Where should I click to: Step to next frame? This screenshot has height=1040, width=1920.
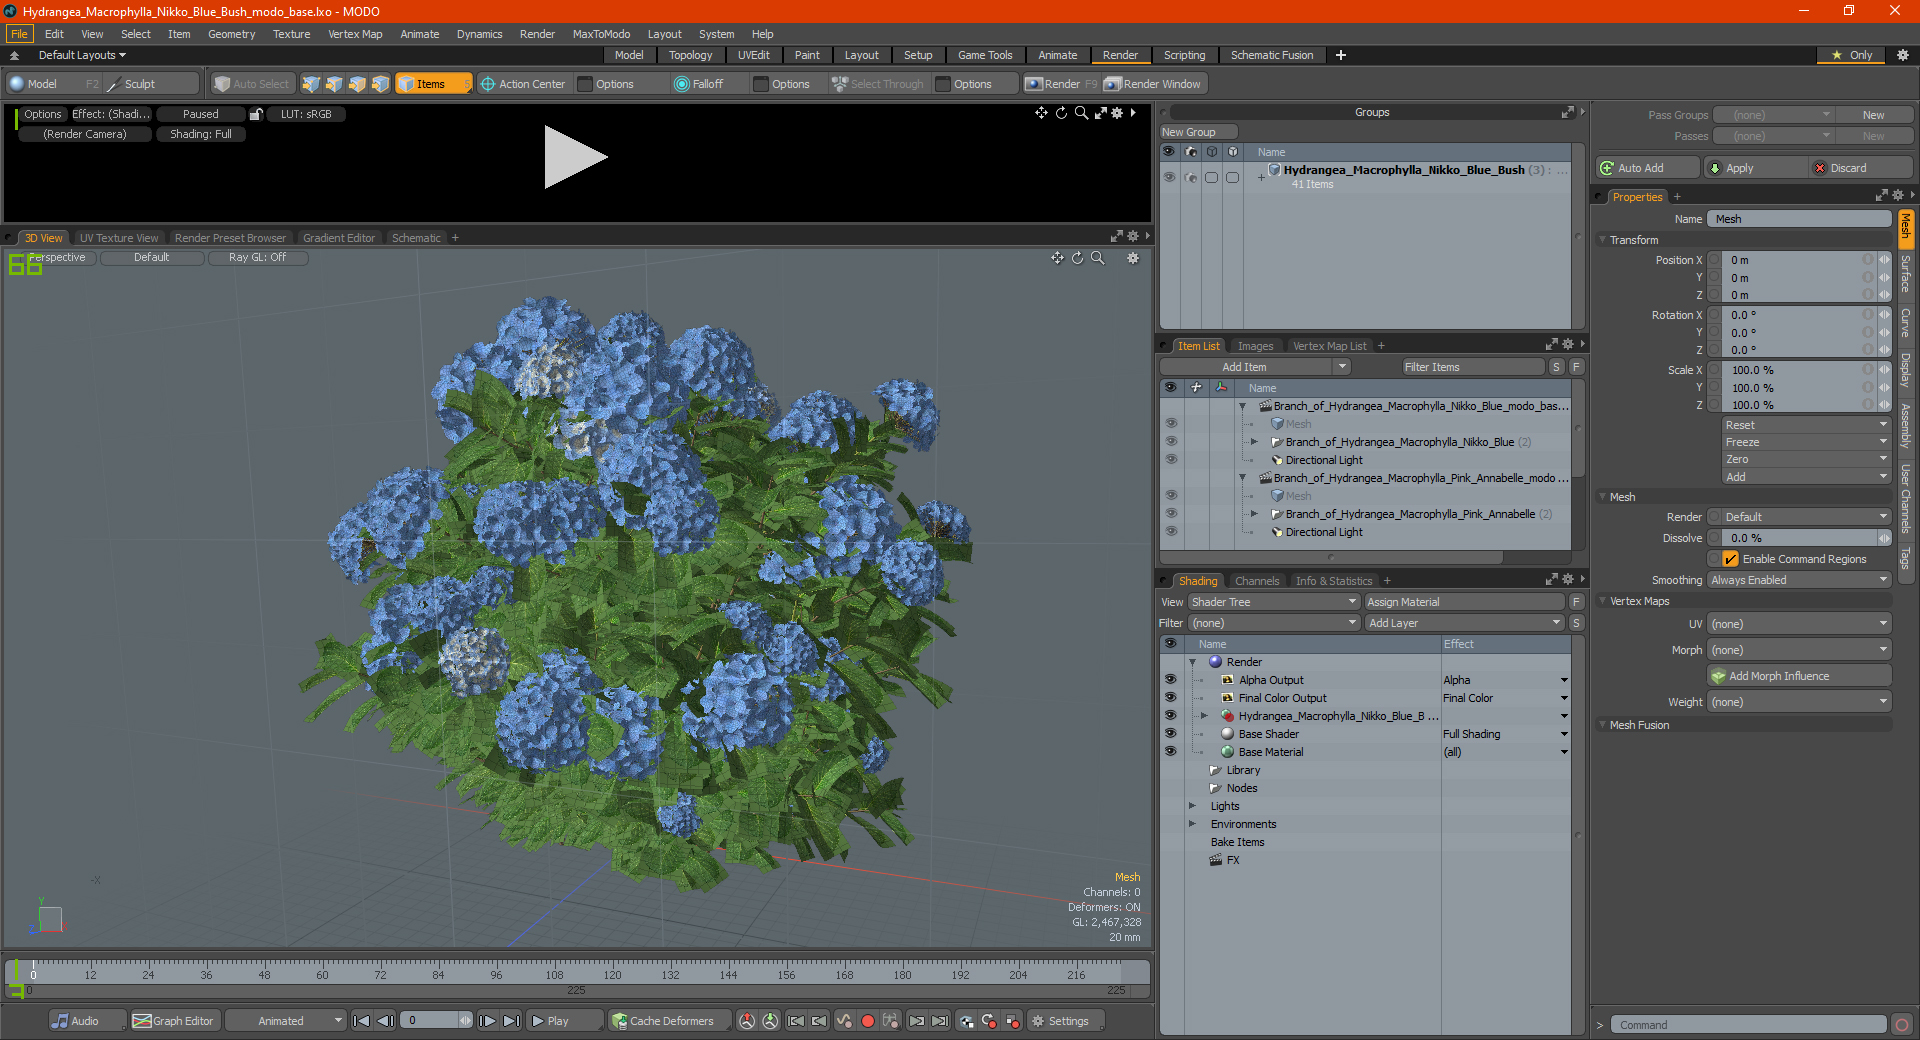[x=487, y=1021]
